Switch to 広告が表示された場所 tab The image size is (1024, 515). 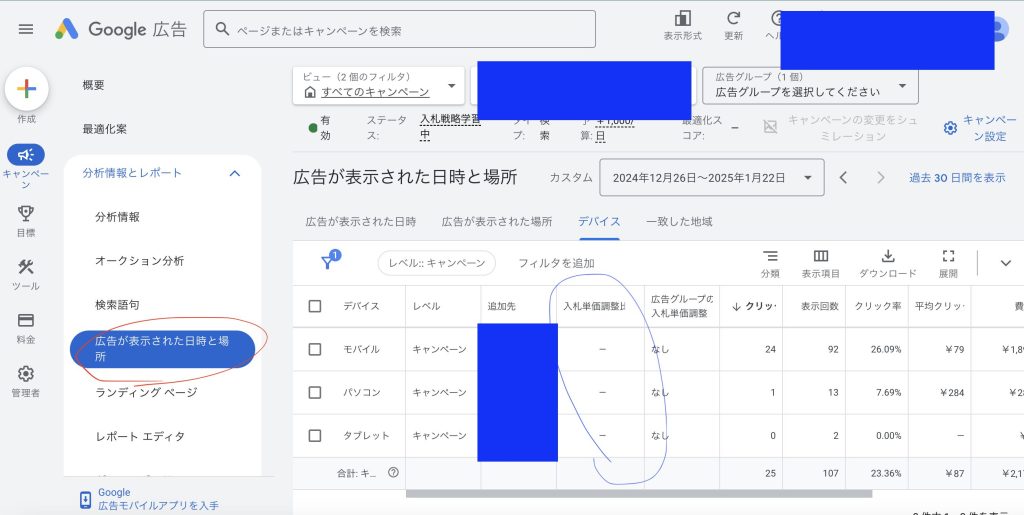[x=497, y=221]
